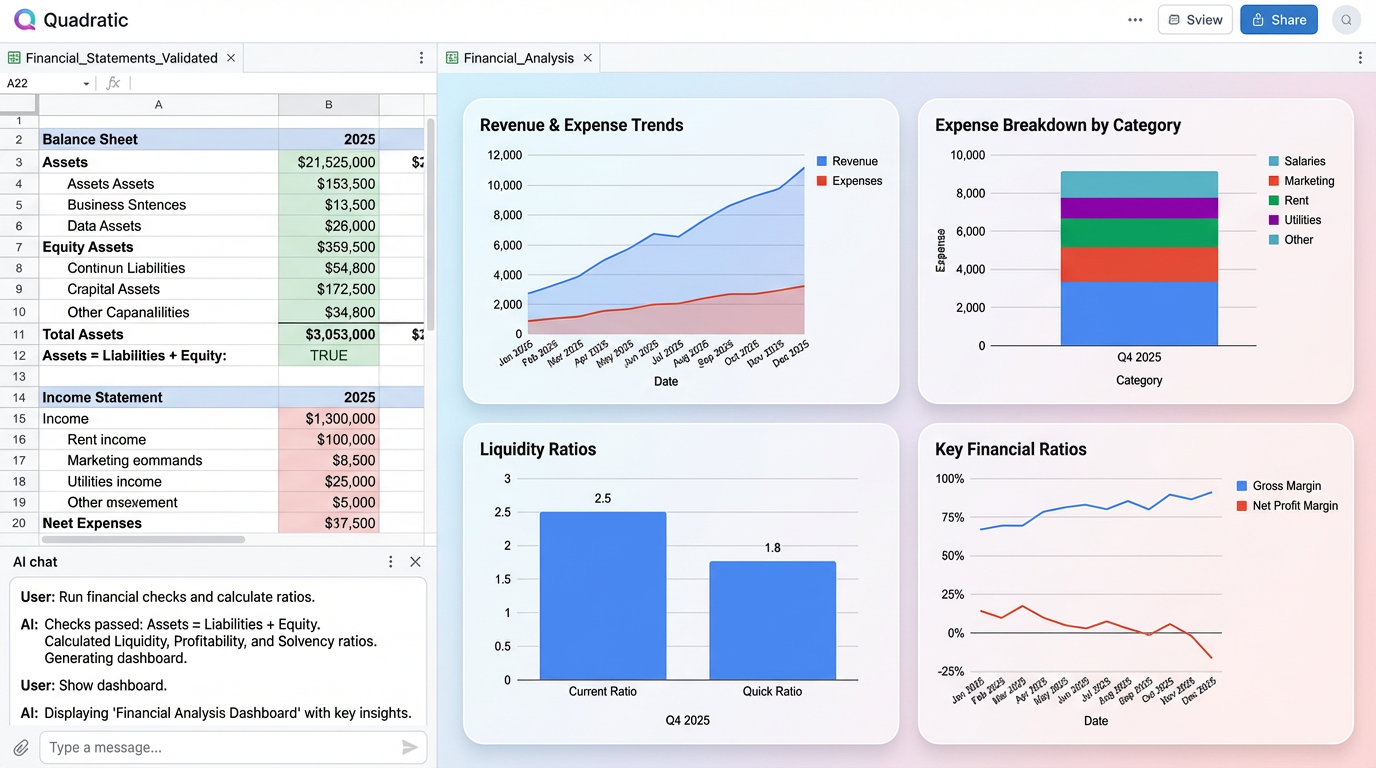Click the Sview button
The height and width of the screenshot is (768, 1376).
click(x=1195, y=20)
